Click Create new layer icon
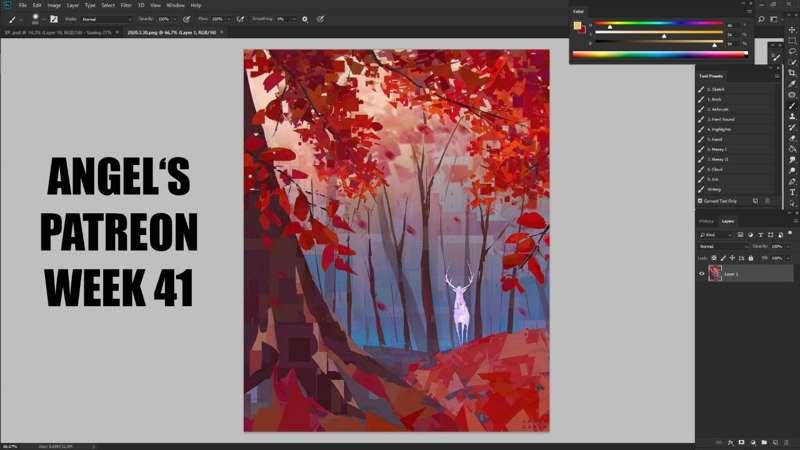This screenshot has width=800, height=450. pos(775,442)
